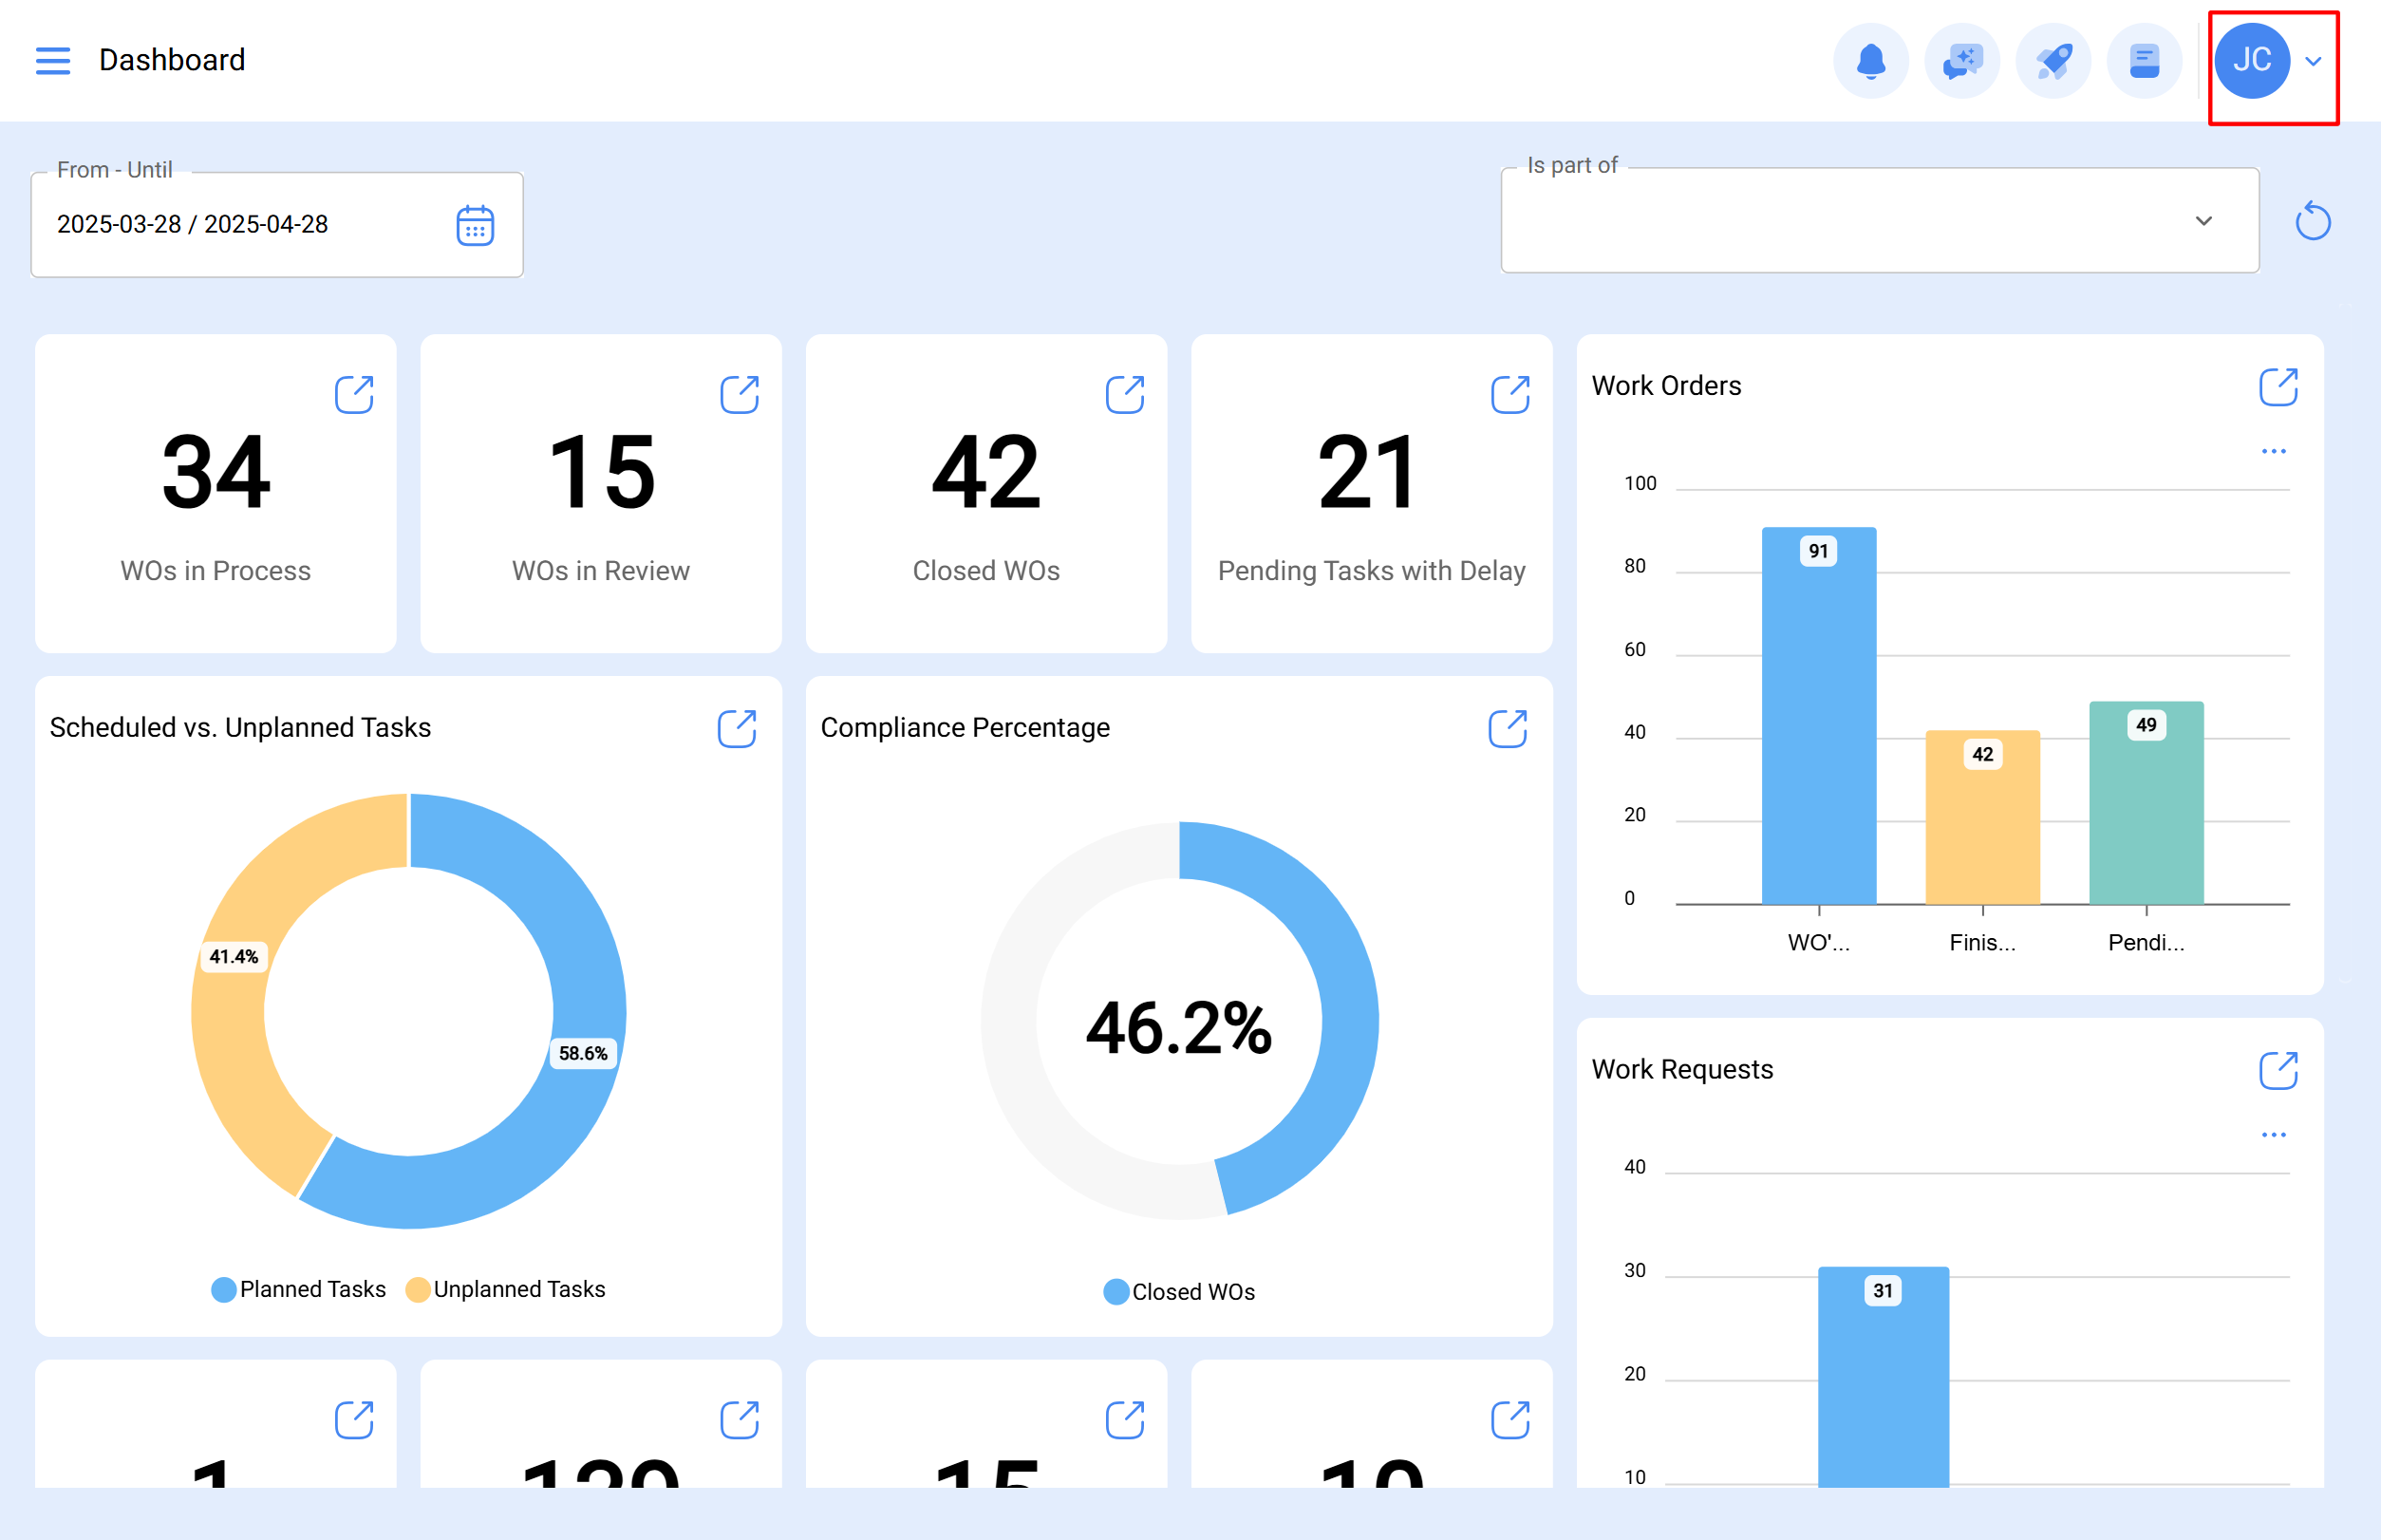Open the Work Orders chart options menu
The width and height of the screenshot is (2381, 1540).
(x=2274, y=450)
